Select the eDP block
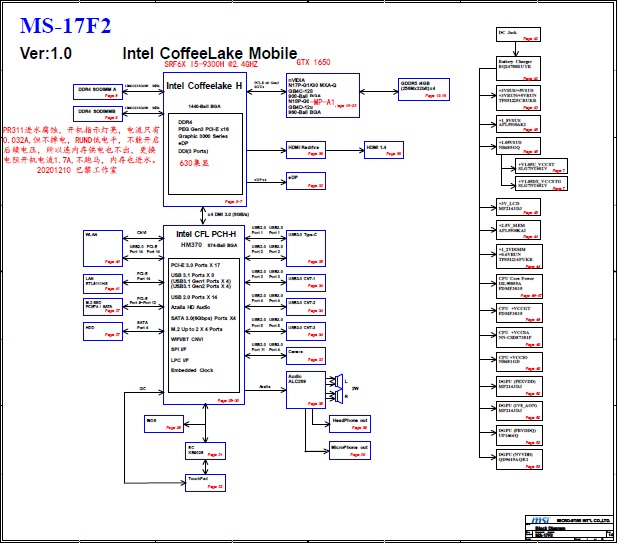Image resolution: width=628 pixels, height=555 pixels. tap(306, 181)
